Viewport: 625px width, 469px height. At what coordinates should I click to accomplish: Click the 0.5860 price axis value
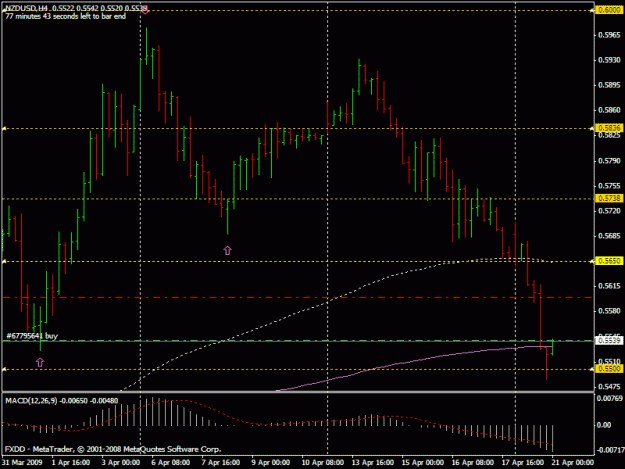point(609,110)
